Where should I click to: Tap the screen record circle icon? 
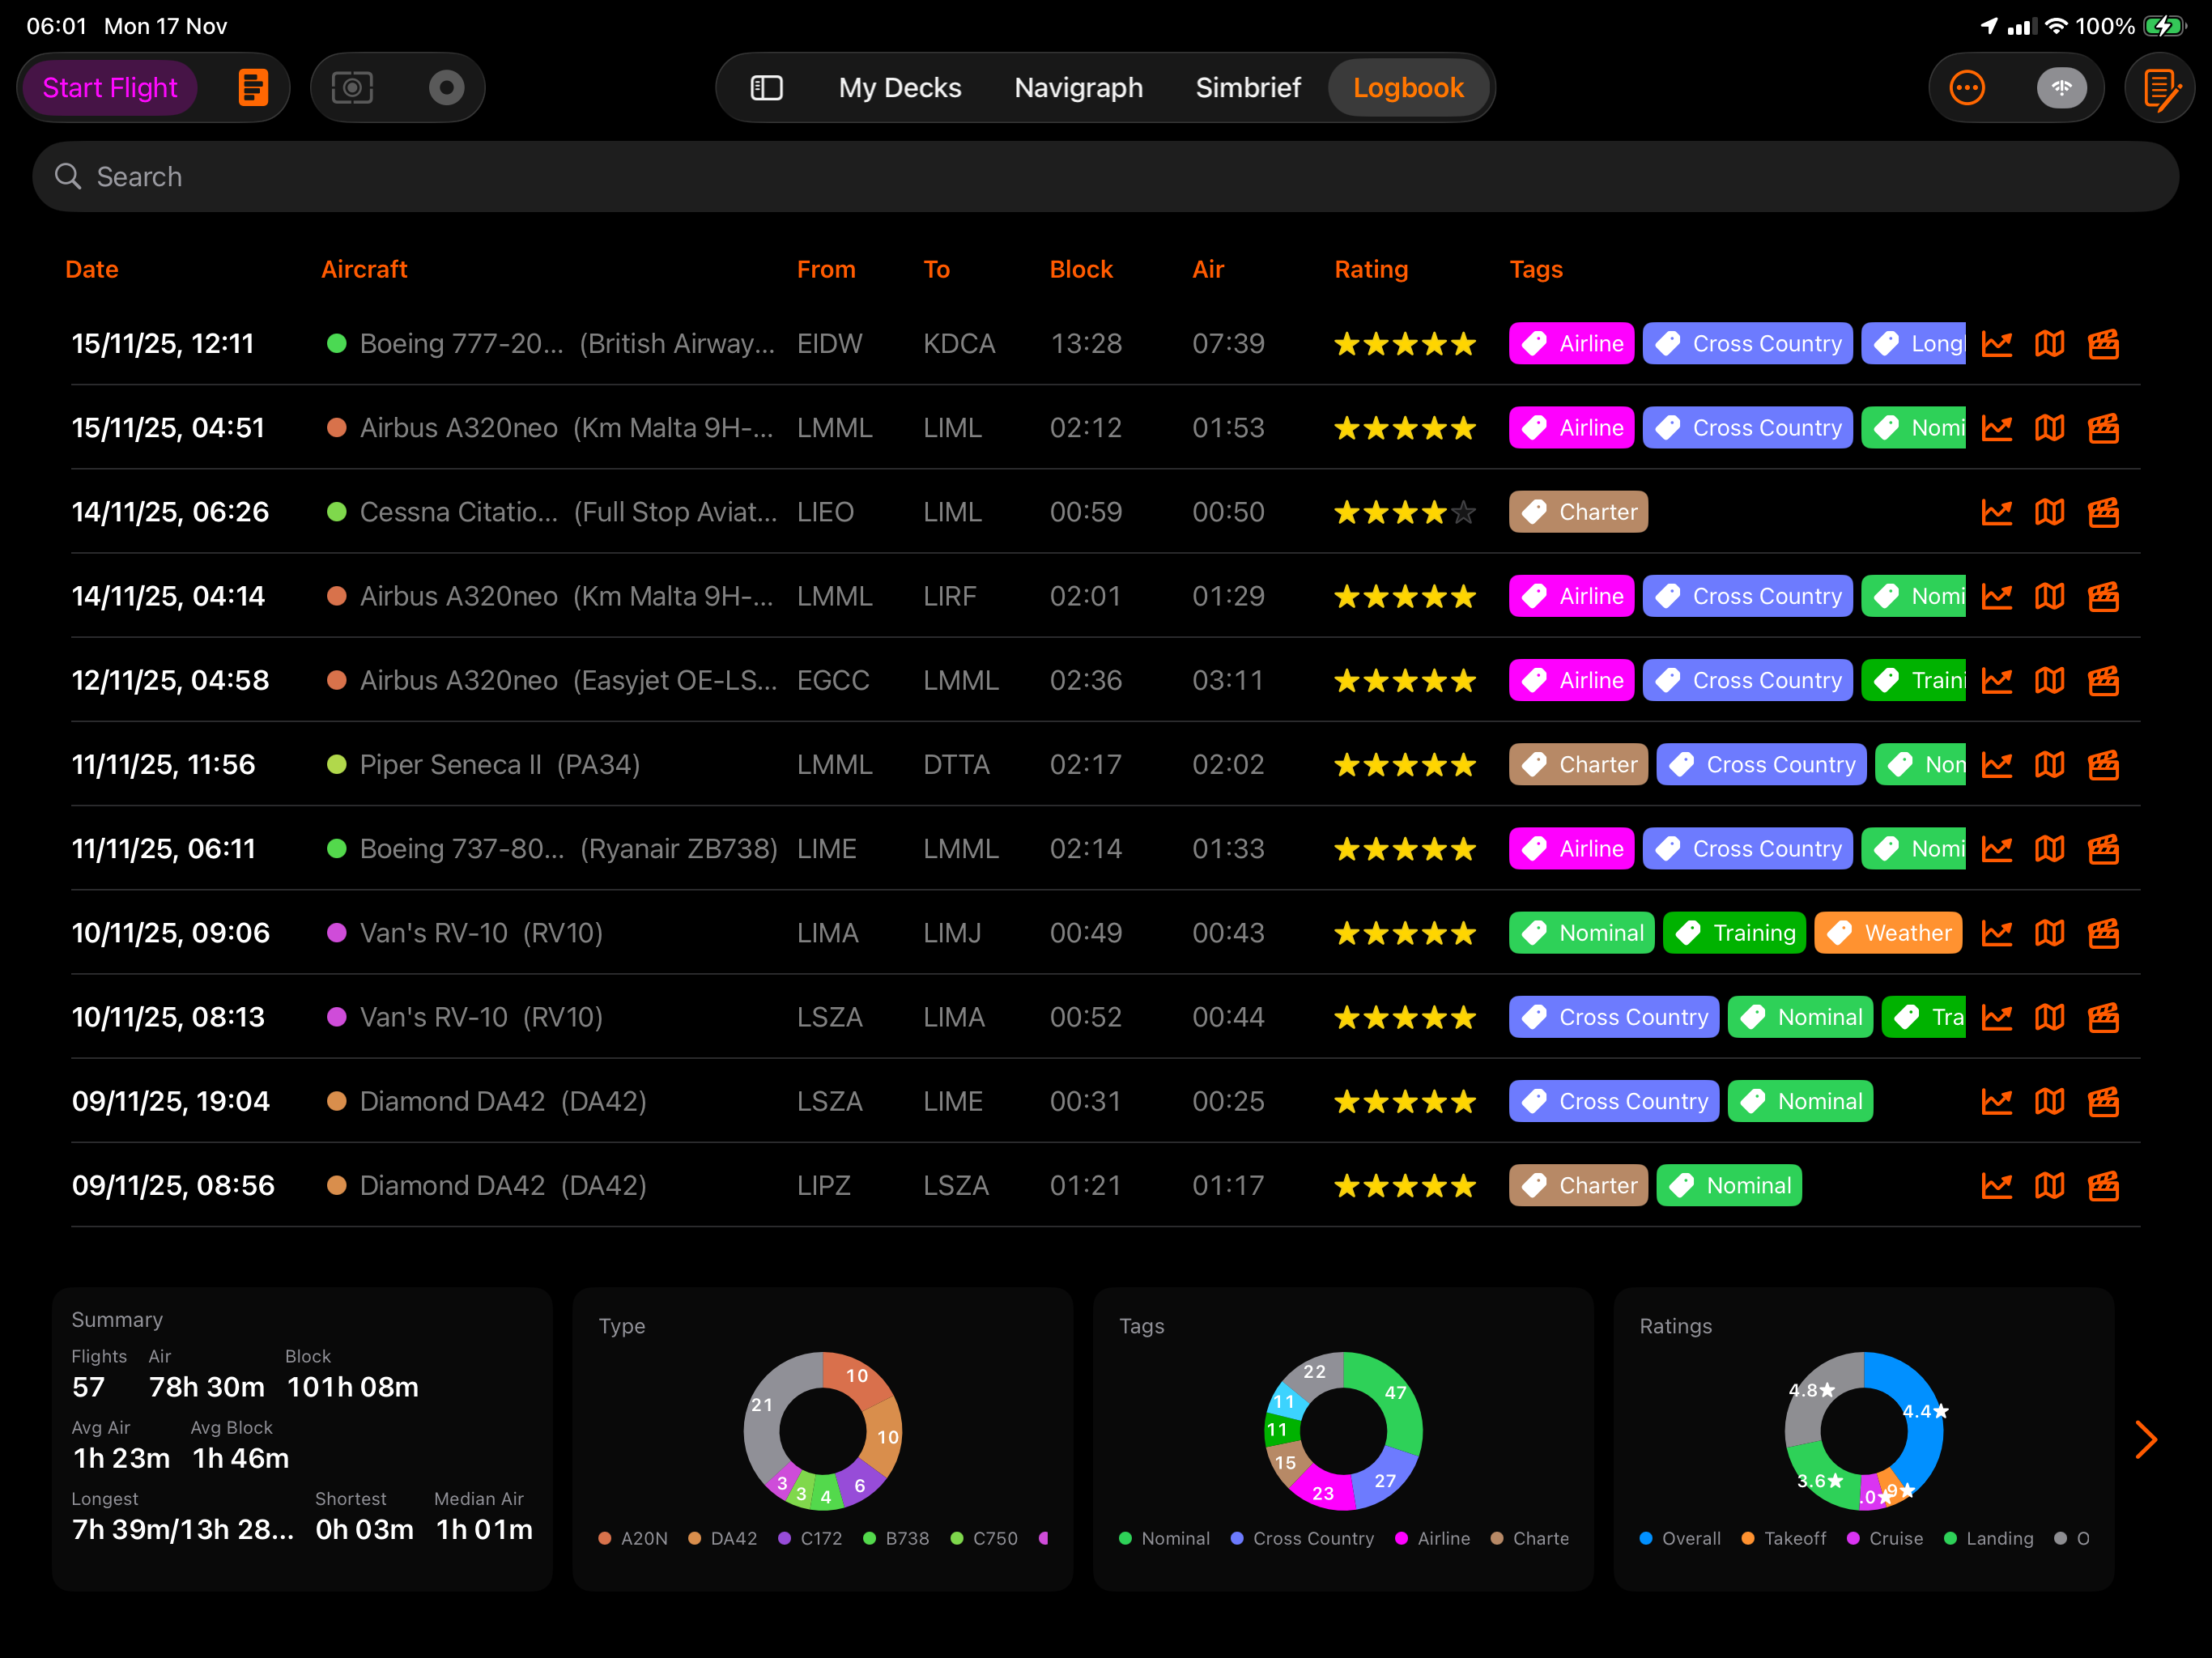click(x=446, y=88)
